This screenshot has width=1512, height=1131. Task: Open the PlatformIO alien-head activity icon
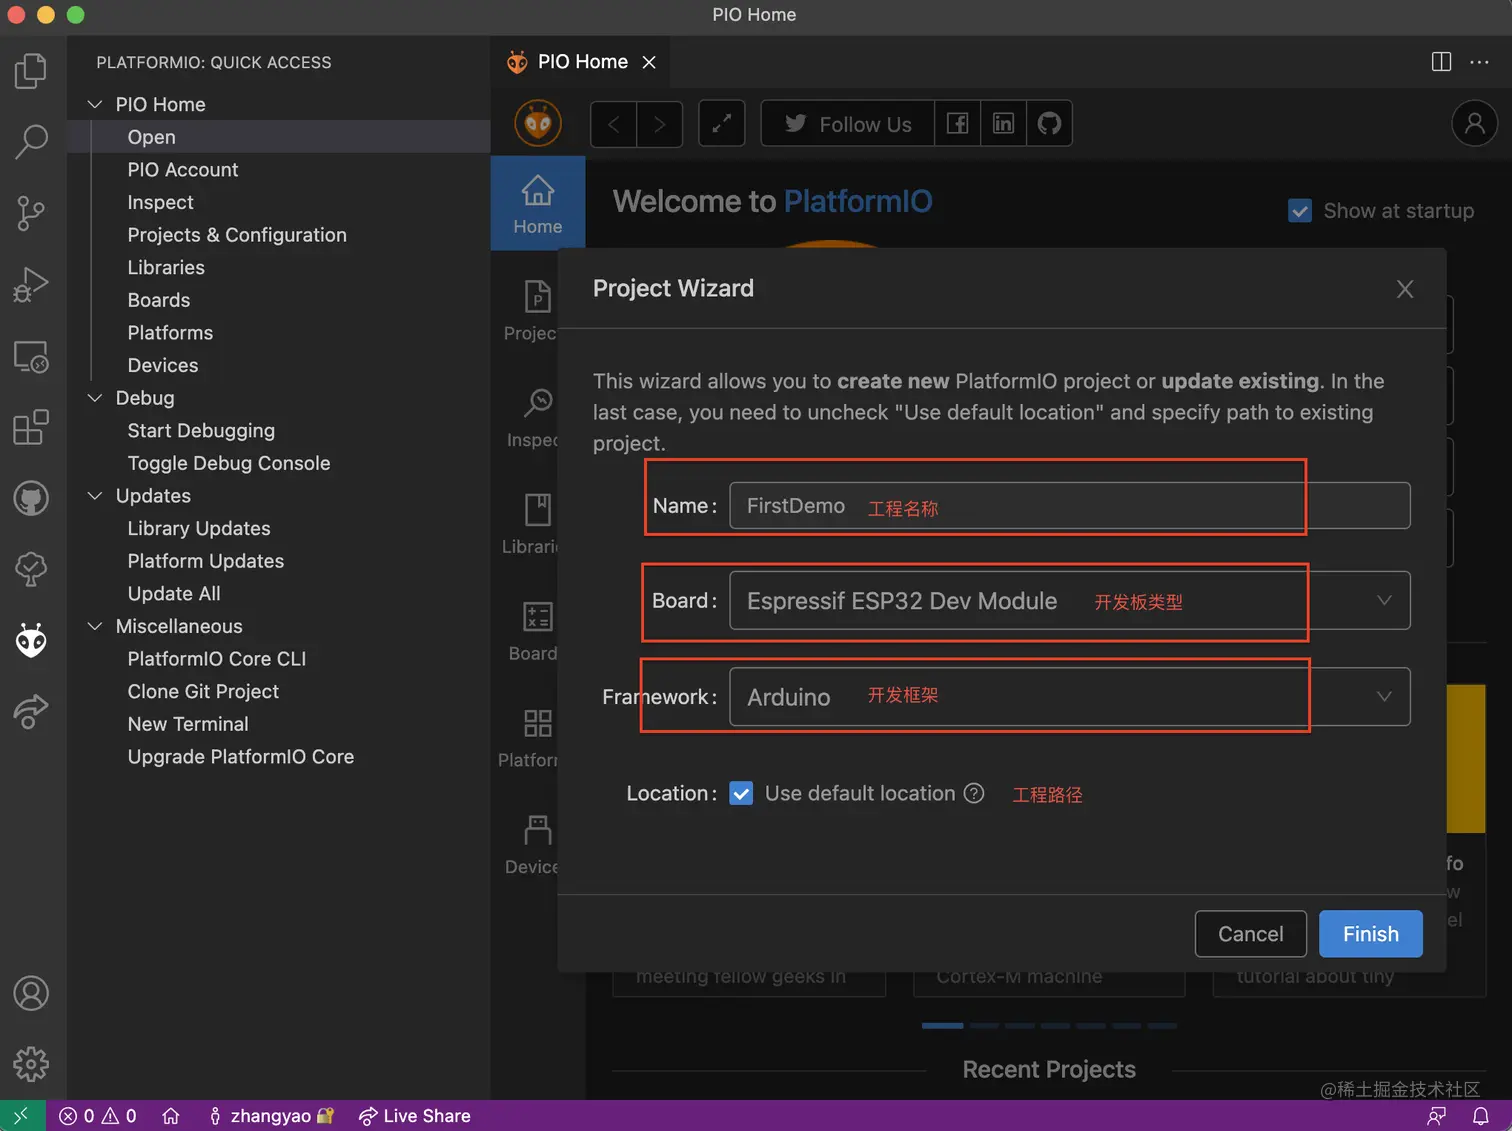31,640
